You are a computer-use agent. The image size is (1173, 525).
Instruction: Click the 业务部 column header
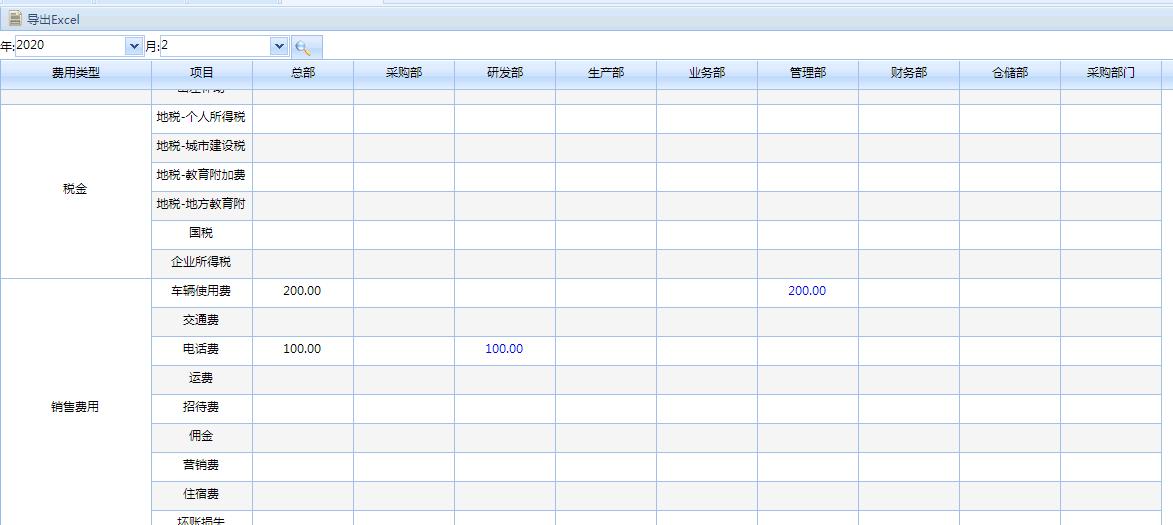[707, 73]
